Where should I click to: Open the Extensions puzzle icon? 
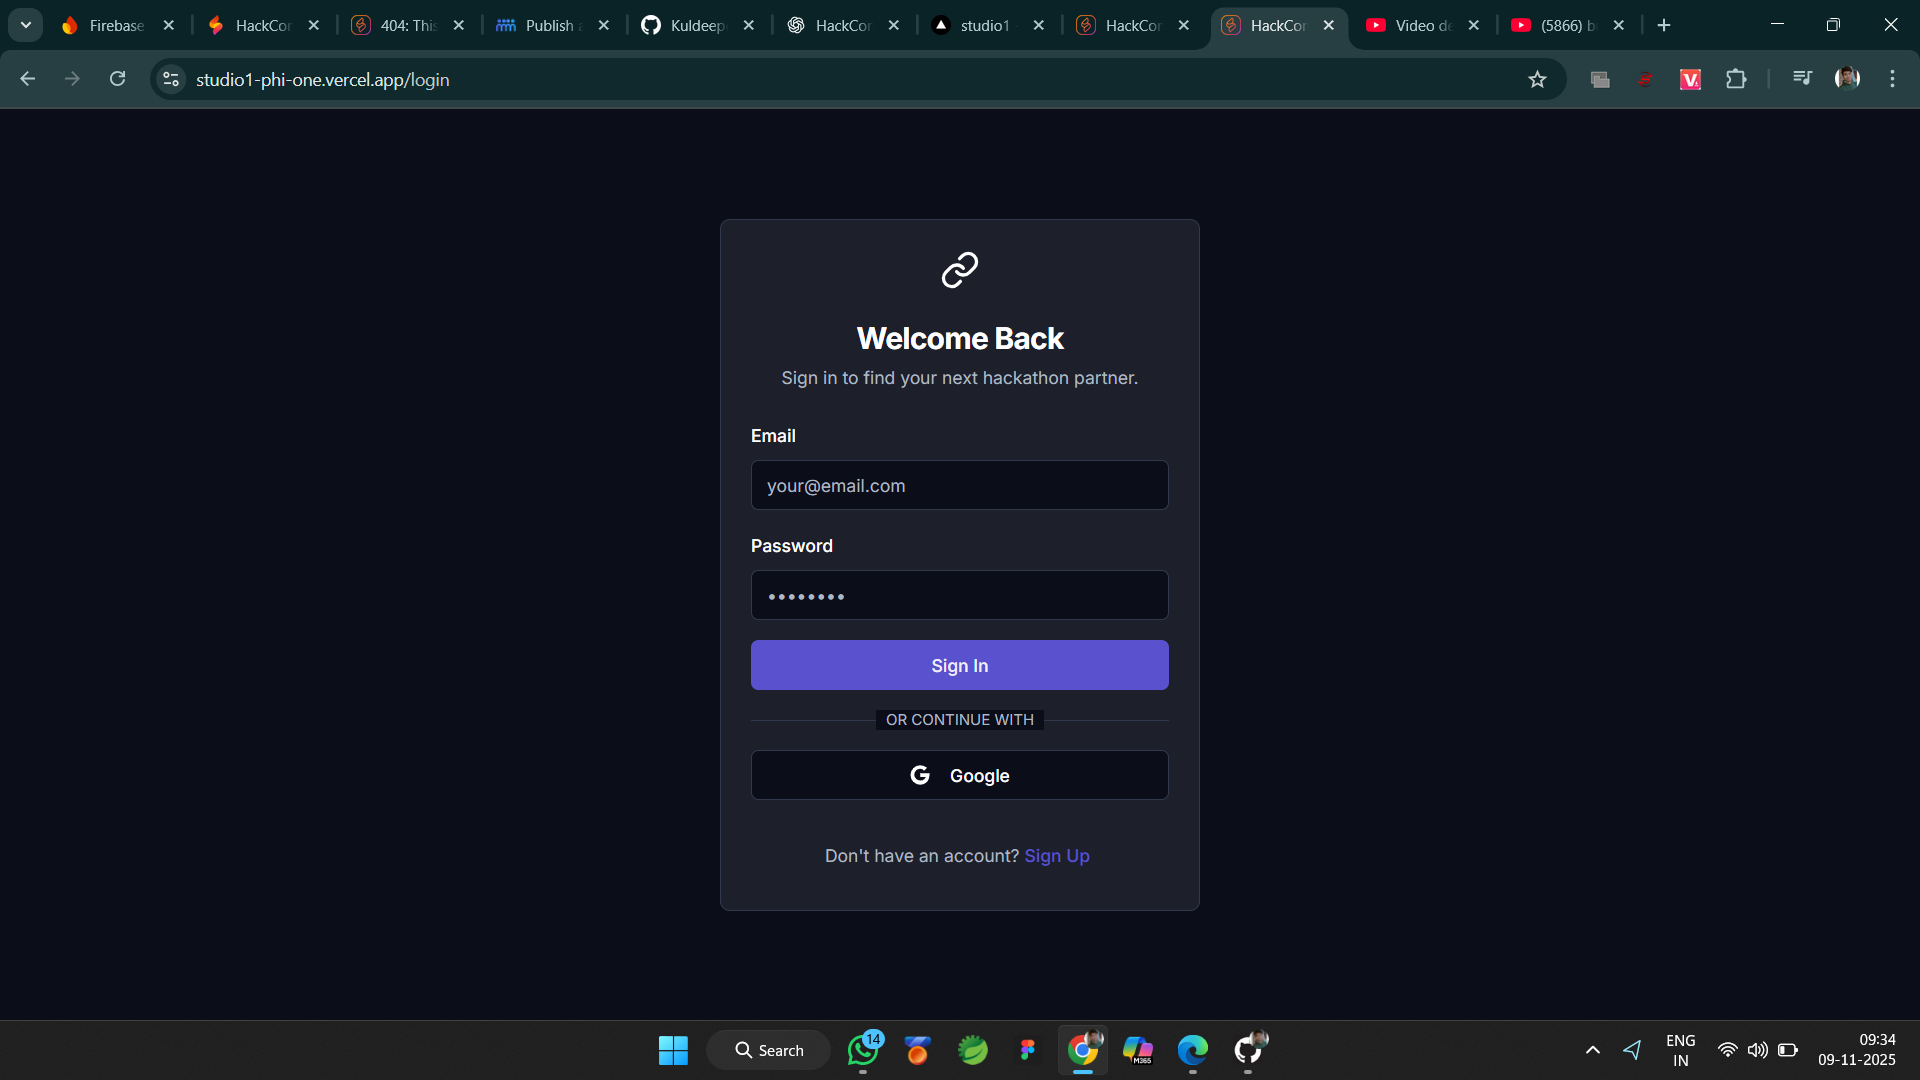click(x=1736, y=79)
